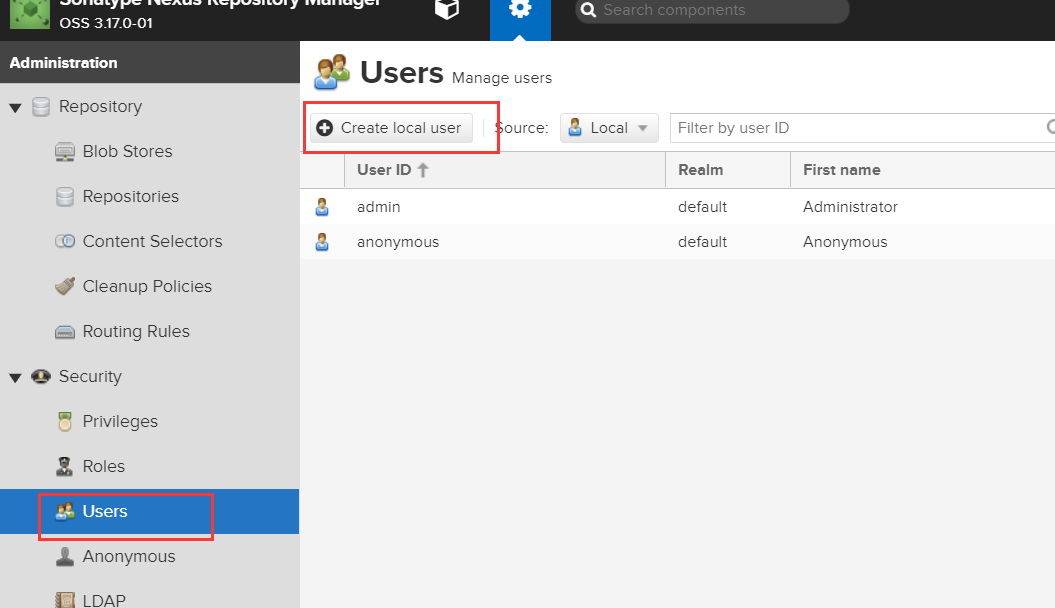
Task: Open Anonymous settings in sidebar
Action: point(129,556)
